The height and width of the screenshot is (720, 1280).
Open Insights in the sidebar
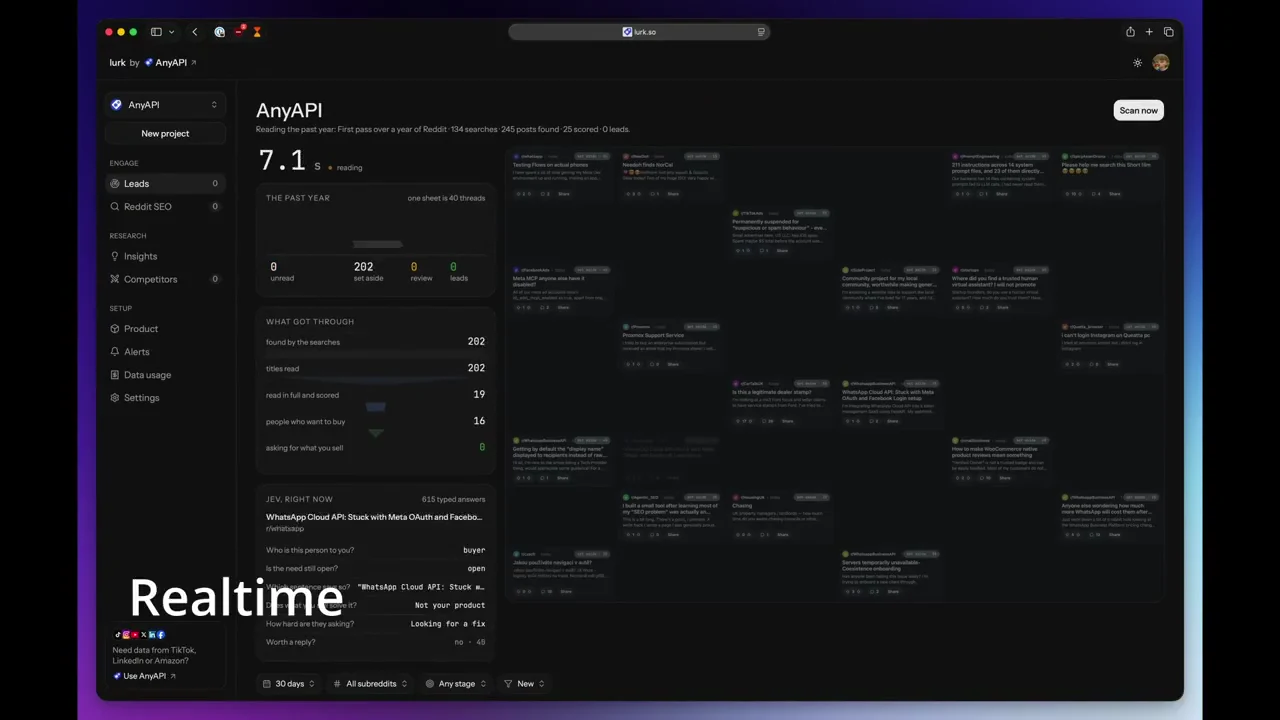pyautogui.click(x=165, y=256)
